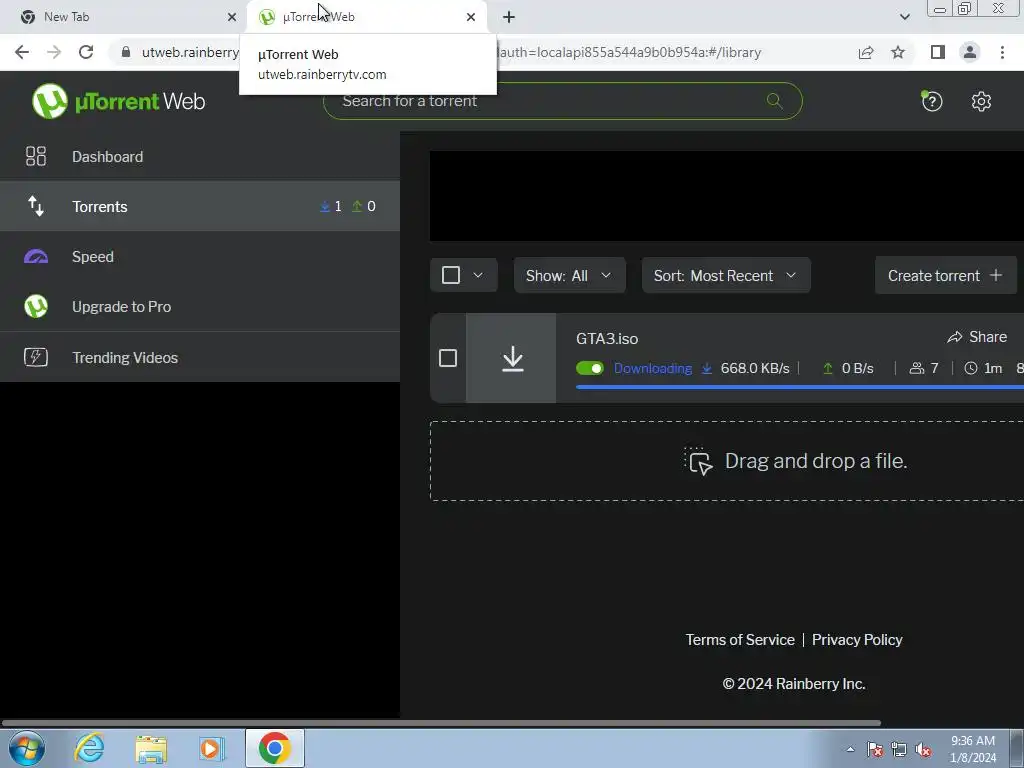Show hidden tray icons arrow
The image size is (1024, 768).
click(850, 749)
